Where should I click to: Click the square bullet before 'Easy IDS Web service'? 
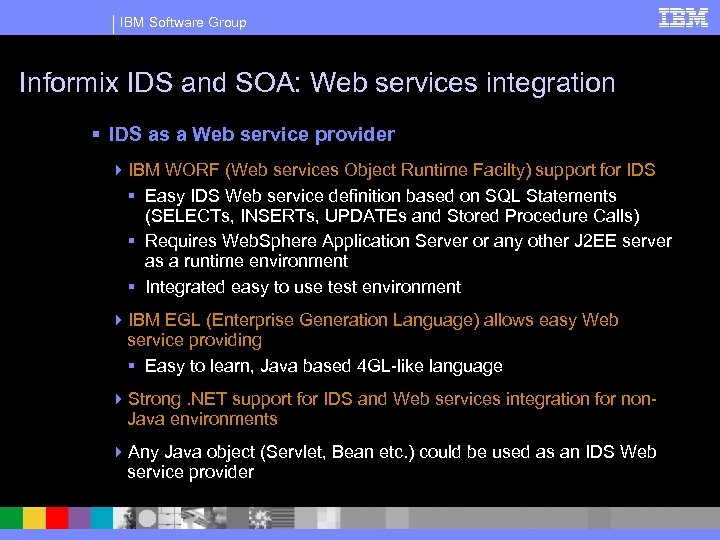(132, 196)
